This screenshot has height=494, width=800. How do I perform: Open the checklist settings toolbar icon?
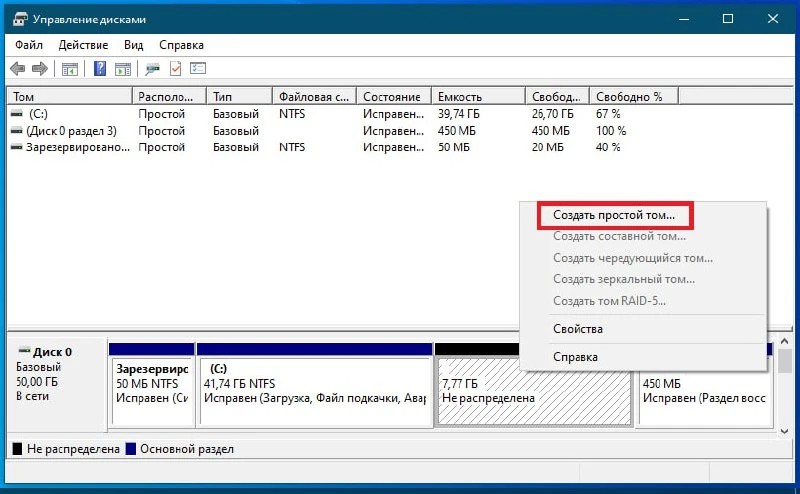(x=198, y=68)
